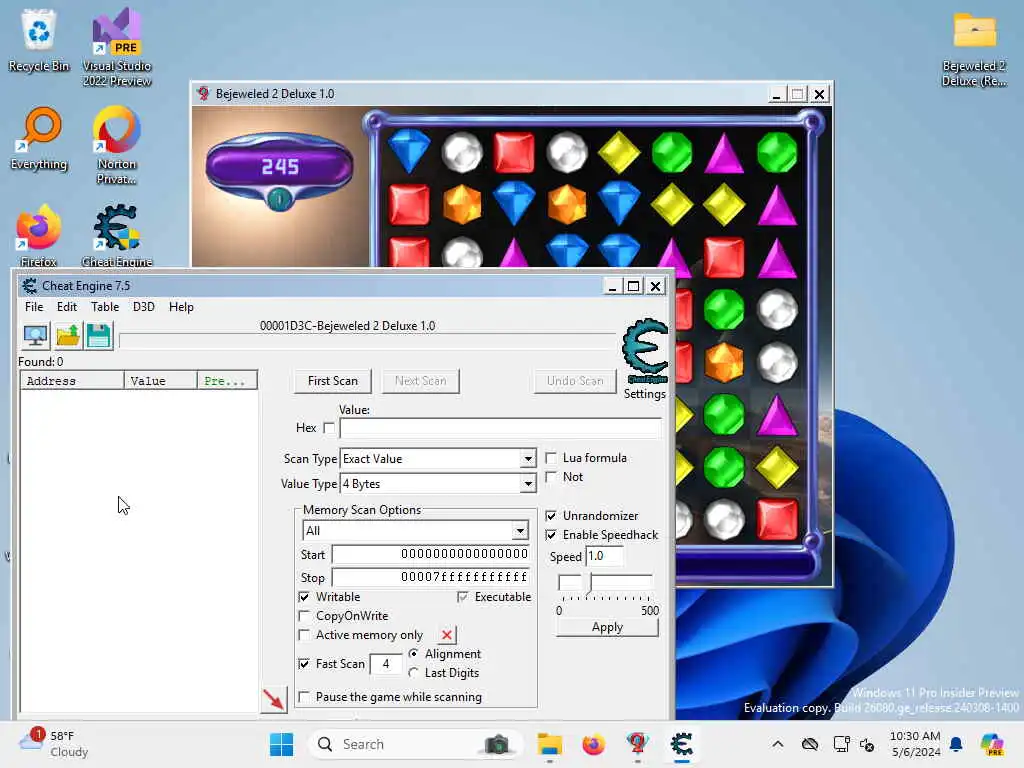The height and width of the screenshot is (768, 1024).
Task: Click the Fast Scan alignment number field
Action: click(x=386, y=664)
